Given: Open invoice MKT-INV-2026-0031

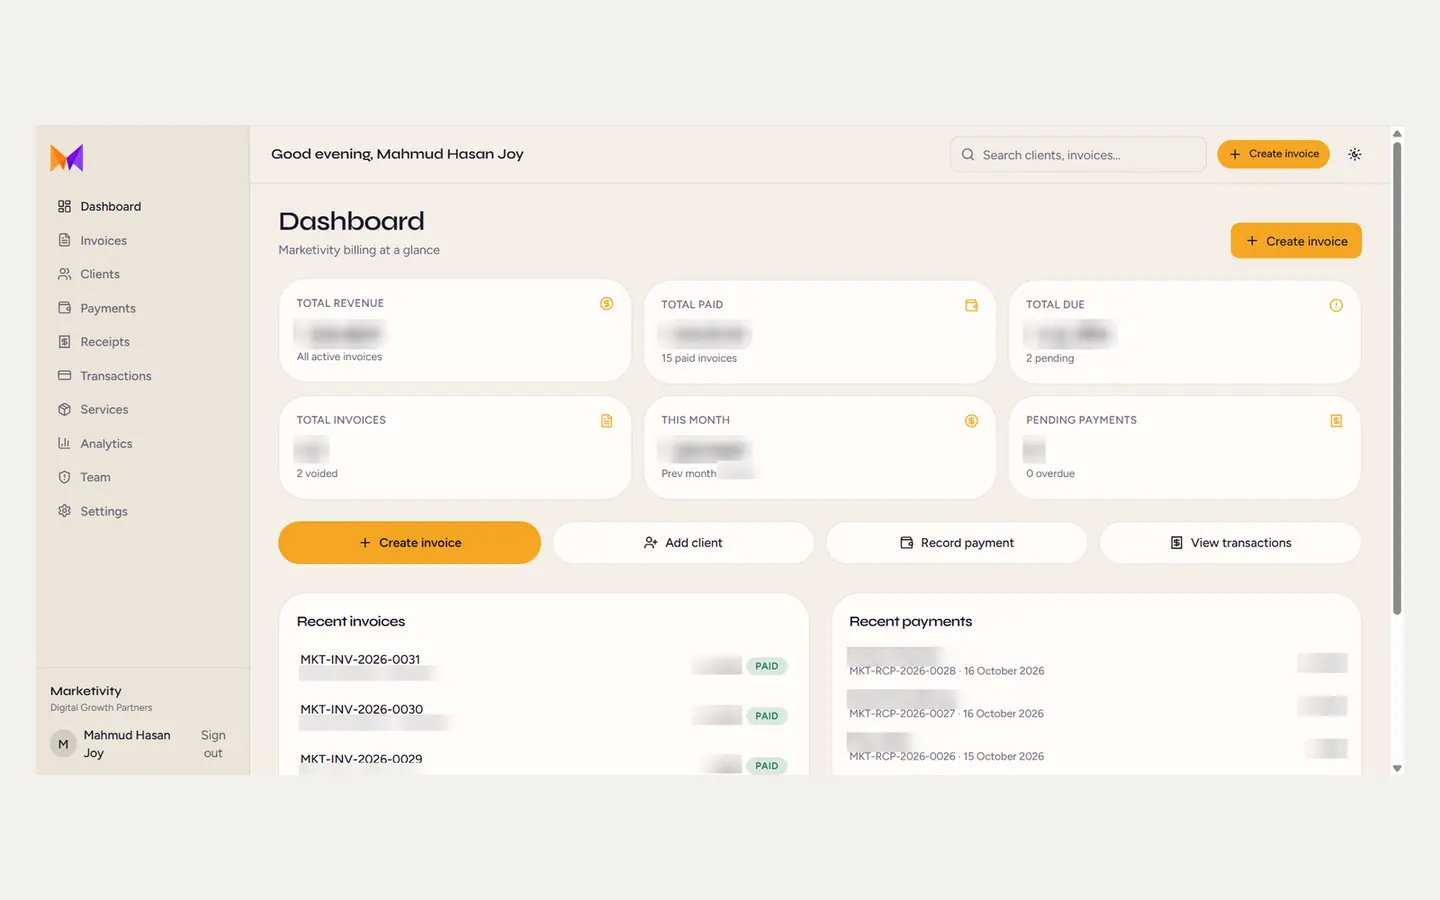Looking at the screenshot, I should click(360, 660).
